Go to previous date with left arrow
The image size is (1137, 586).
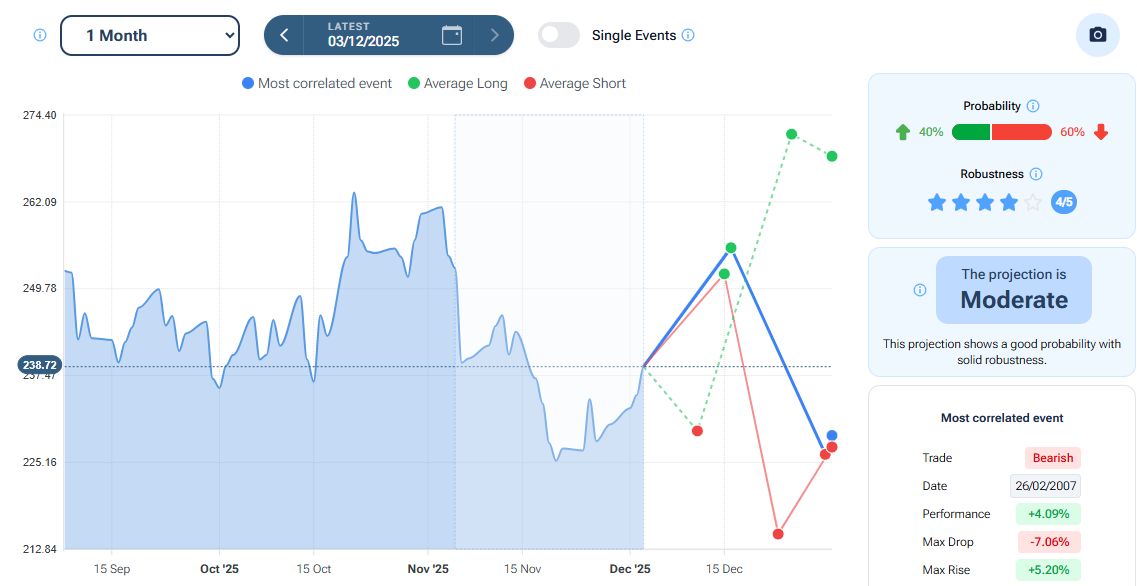click(x=284, y=35)
